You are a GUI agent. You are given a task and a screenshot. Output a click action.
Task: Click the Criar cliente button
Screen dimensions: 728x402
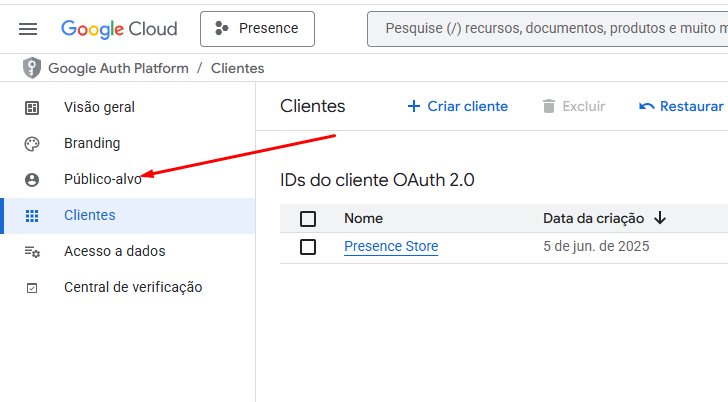pos(458,106)
